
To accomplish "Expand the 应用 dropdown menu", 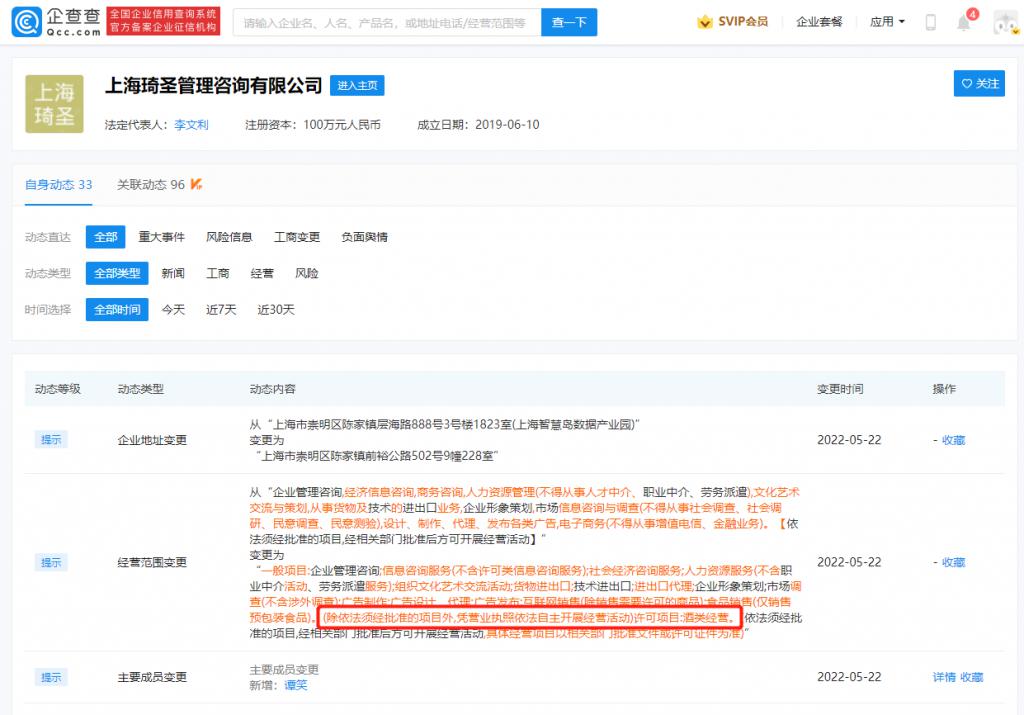I will tap(887, 22).
